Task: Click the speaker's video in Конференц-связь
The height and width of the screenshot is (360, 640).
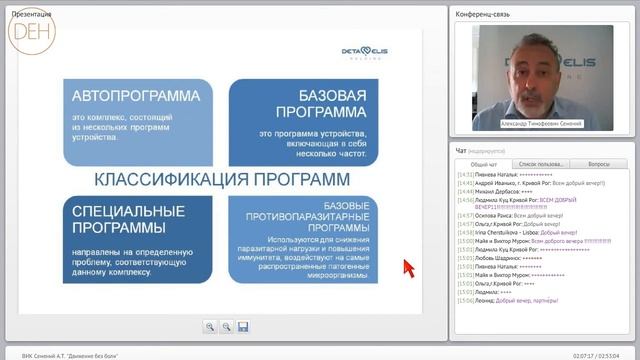Action: (542, 78)
